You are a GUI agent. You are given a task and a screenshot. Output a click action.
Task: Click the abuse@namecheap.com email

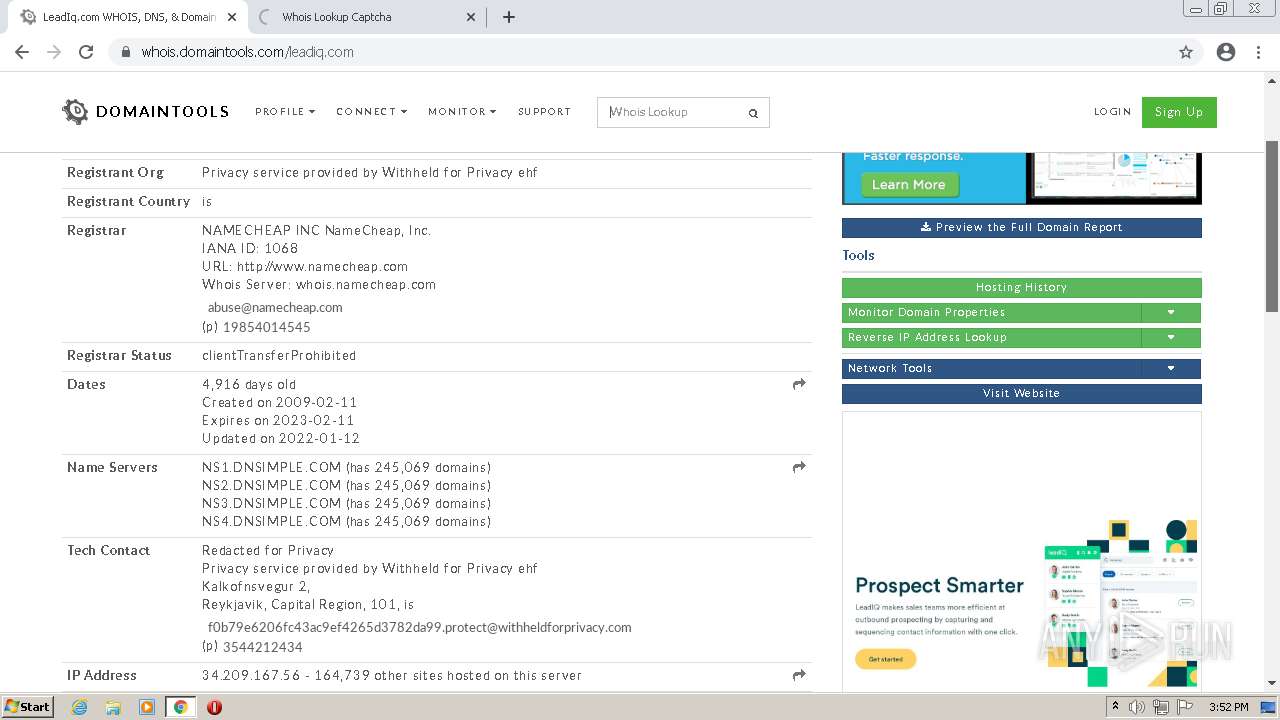pos(275,307)
